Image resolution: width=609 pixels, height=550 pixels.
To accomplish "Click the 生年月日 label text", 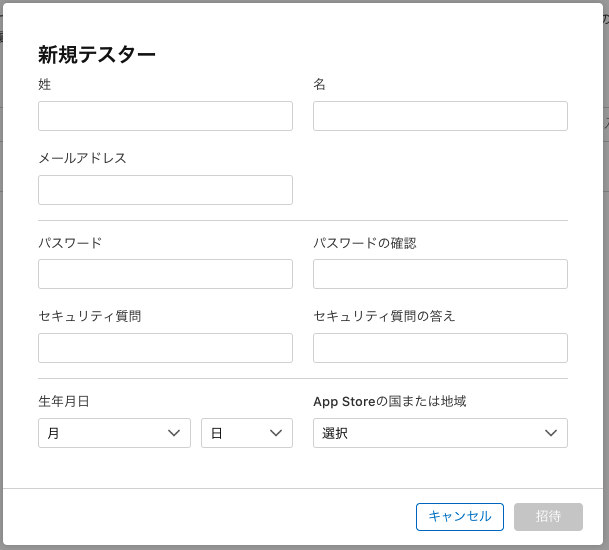I will coord(64,401).
